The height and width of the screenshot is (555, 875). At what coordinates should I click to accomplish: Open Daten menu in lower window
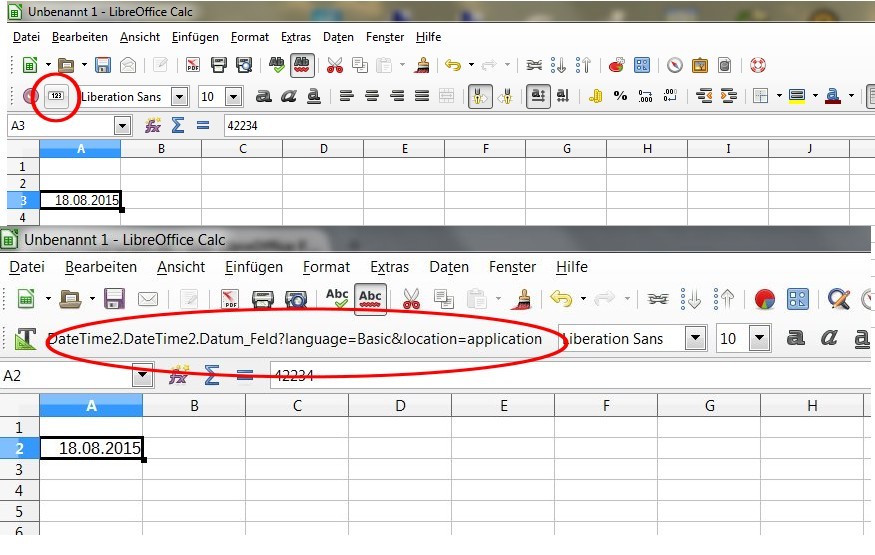coord(449,267)
